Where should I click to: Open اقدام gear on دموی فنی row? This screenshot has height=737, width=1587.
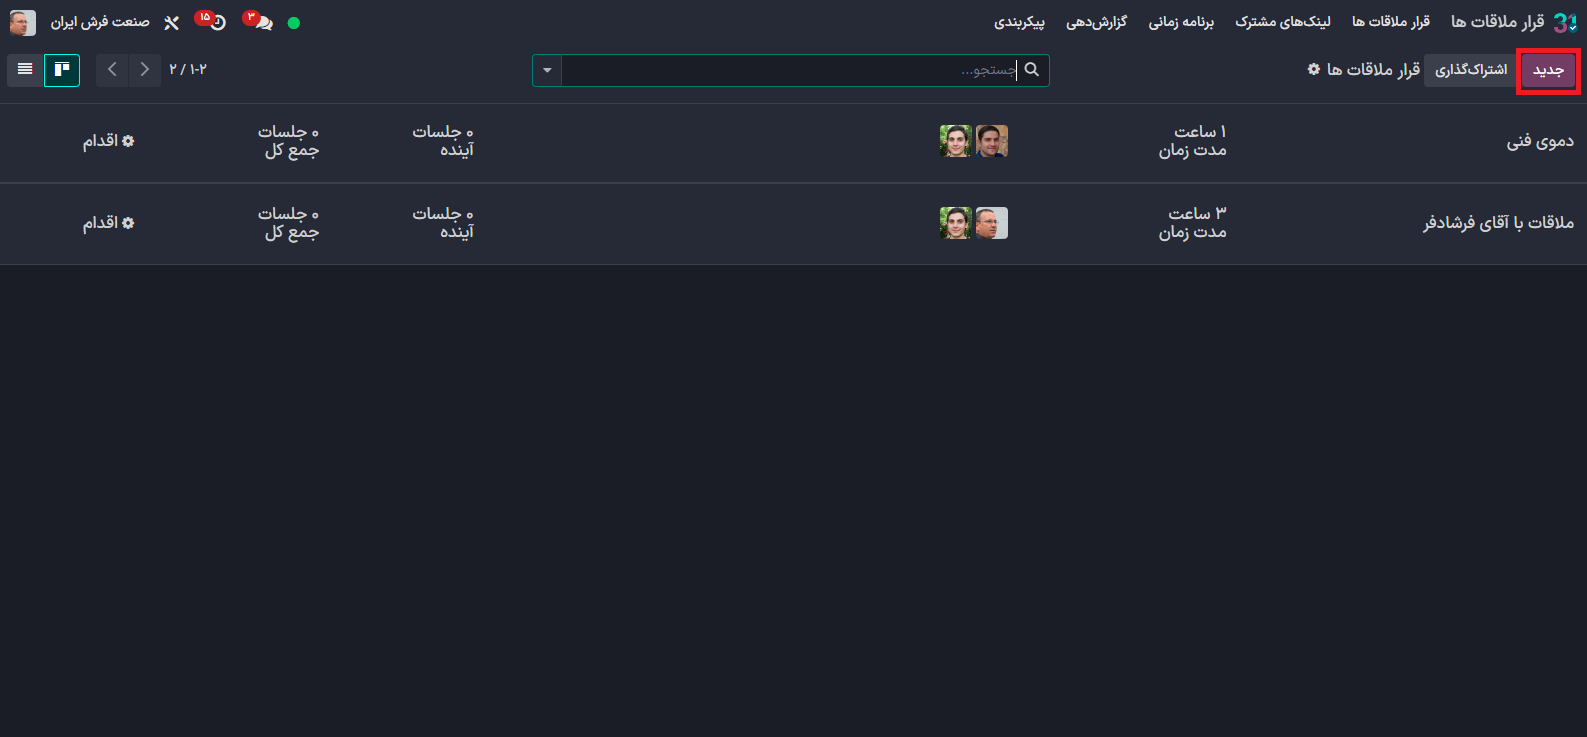[108, 141]
